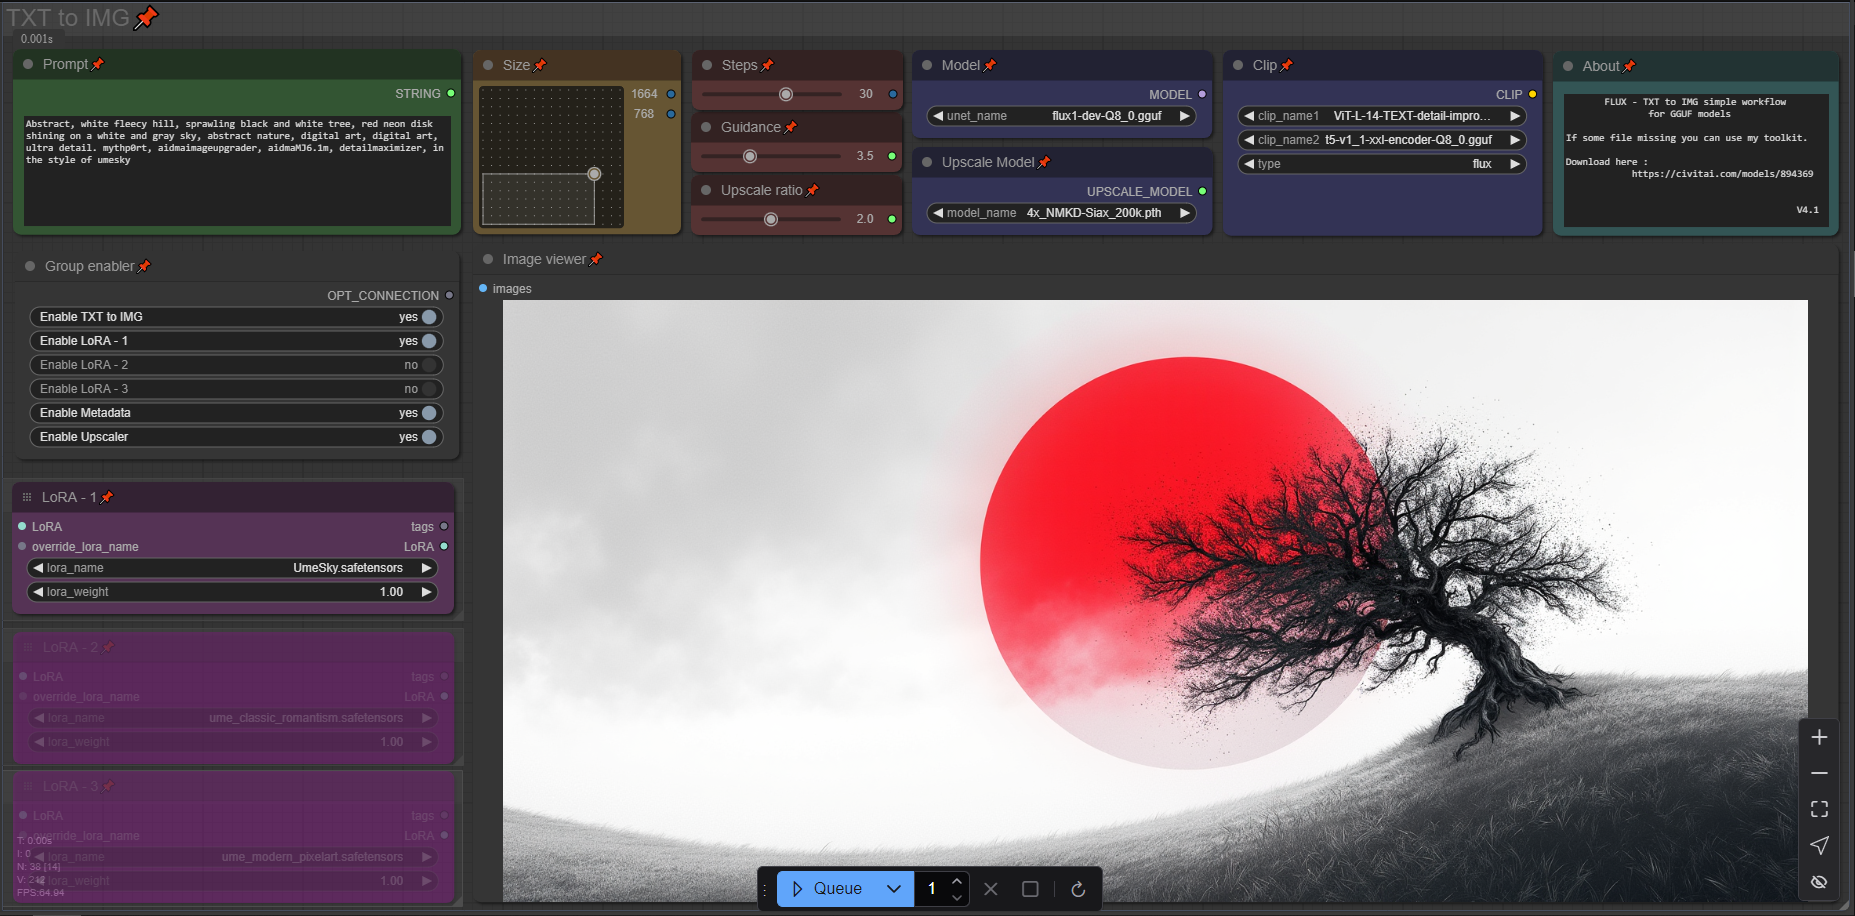Click the square stop icon in queue bar
This screenshot has height=916, width=1855.
(1030, 889)
